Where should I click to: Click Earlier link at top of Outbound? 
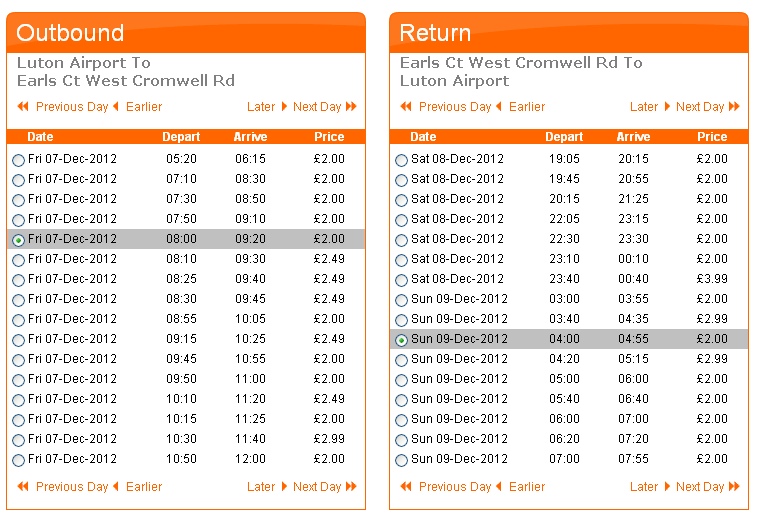click(x=144, y=107)
